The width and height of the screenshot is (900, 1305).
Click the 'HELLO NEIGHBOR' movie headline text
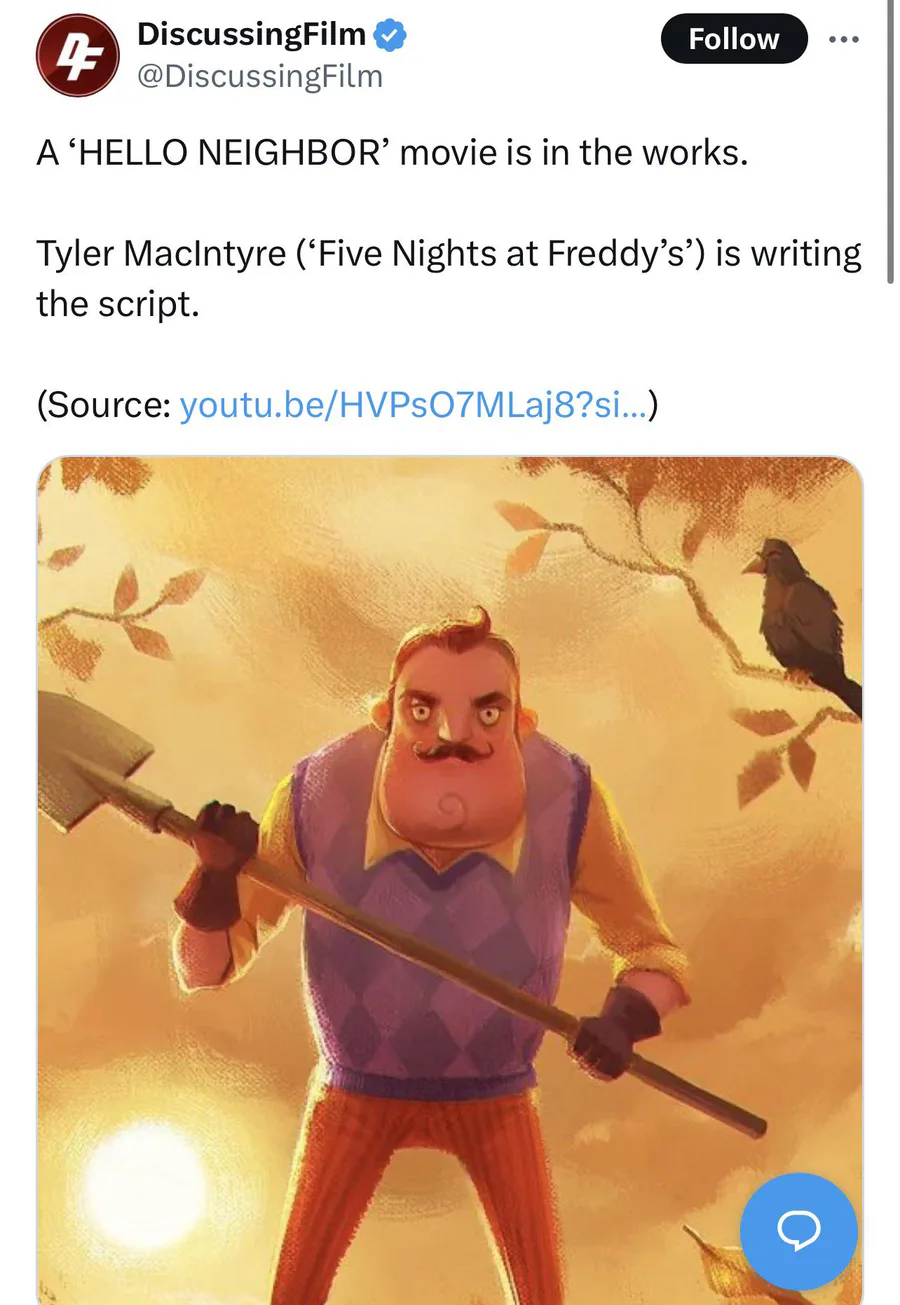pyautogui.click(x=392, y=154)
